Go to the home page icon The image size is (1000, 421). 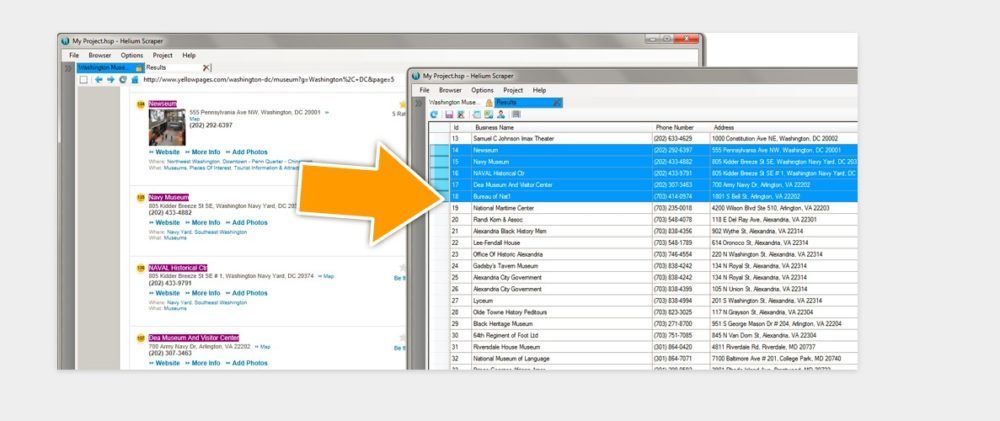[x=133, y=79]
